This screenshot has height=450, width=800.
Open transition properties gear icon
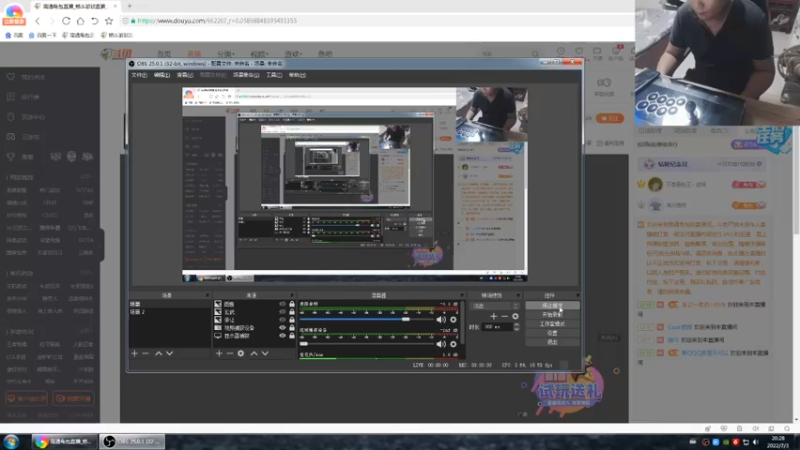point(515,316)
